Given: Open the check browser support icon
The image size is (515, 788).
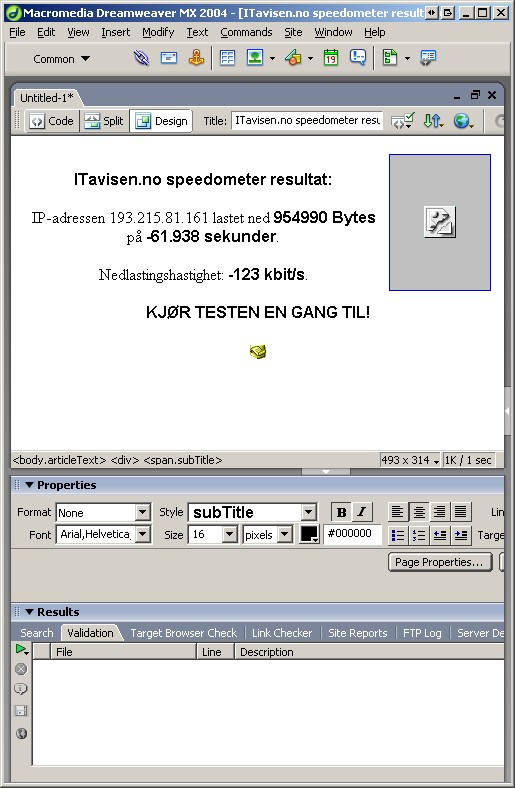Looking at the screenshot, I should click(402, 121).
